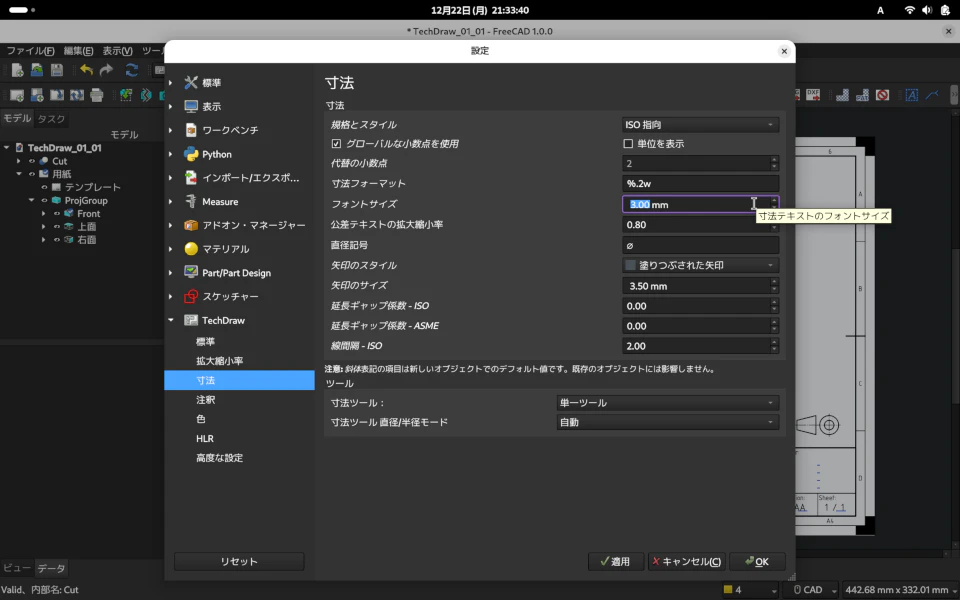Viewport: 960px width, 600px height.
Task: Click the printer icon in TechDraw toolbar
Action: [x=97, y=95]
